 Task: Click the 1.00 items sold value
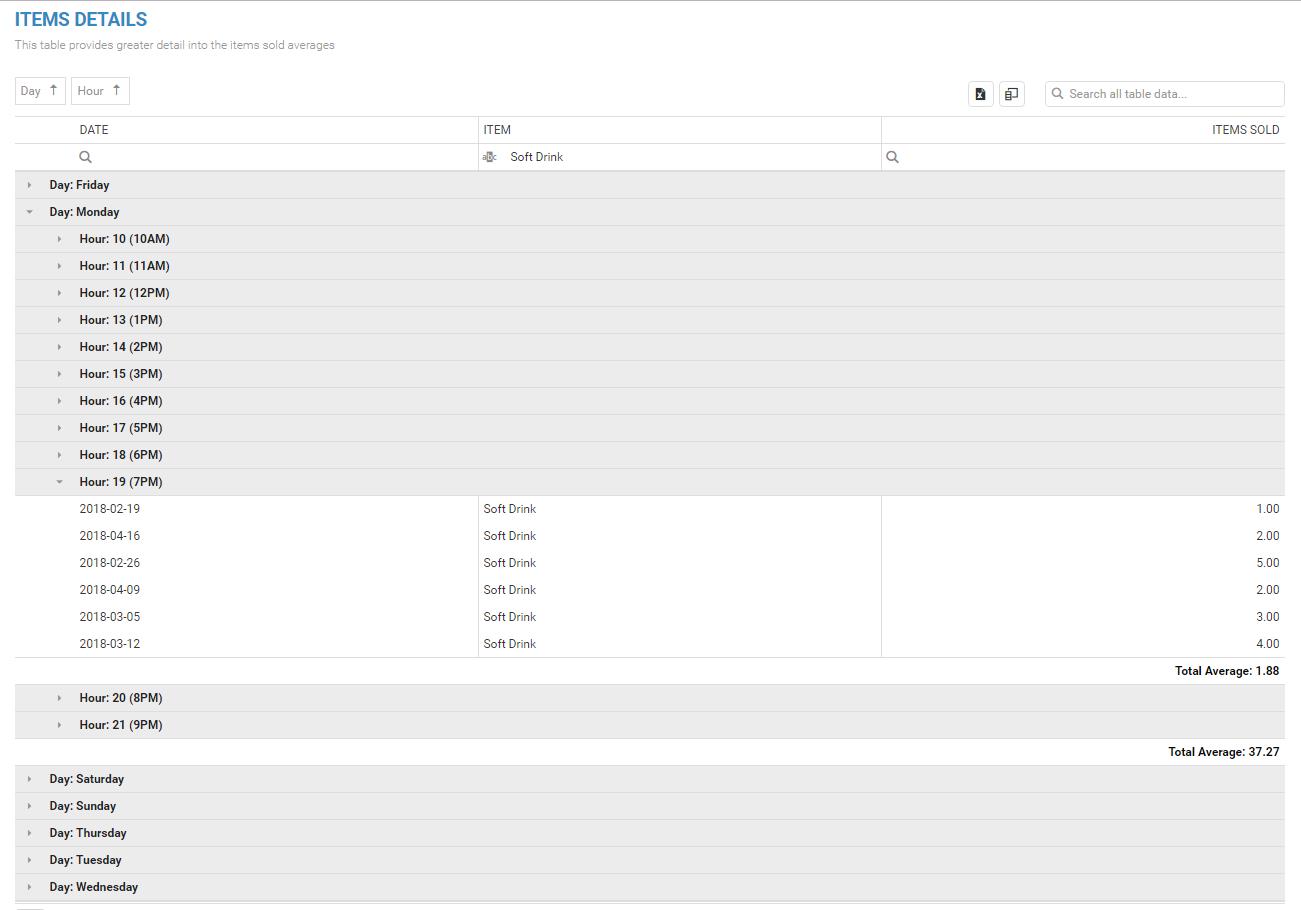[1267, 509]
